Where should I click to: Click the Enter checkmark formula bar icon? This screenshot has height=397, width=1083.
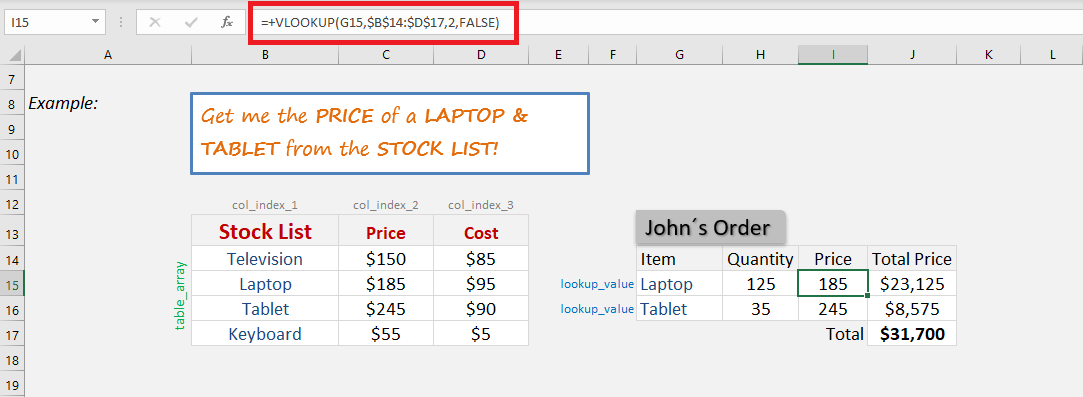coord(191,22)
